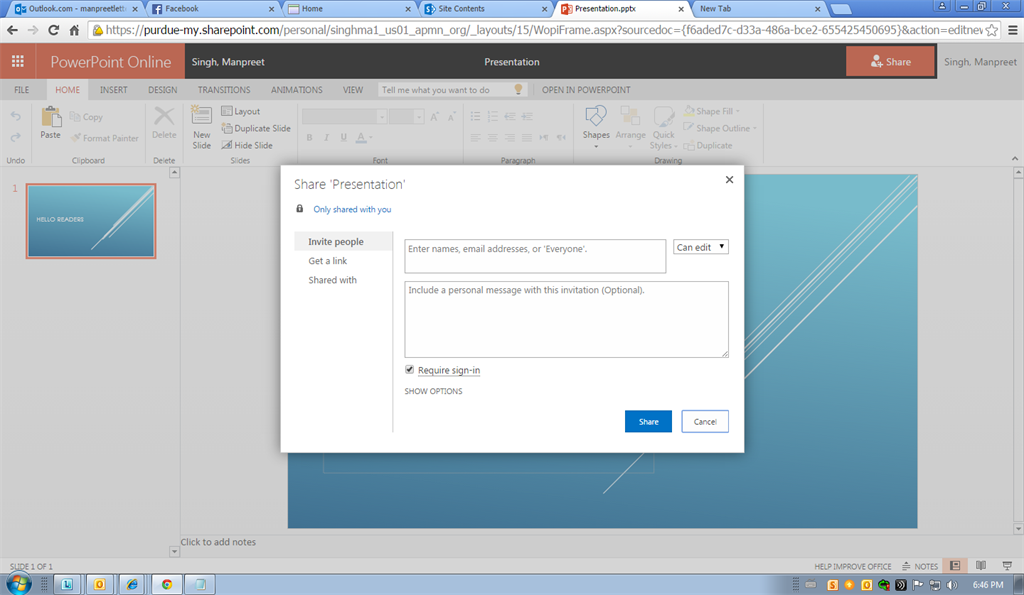Align text left in Paragraph group
The width and height of the screenshot is (1024, 595).
click(475, 137)
